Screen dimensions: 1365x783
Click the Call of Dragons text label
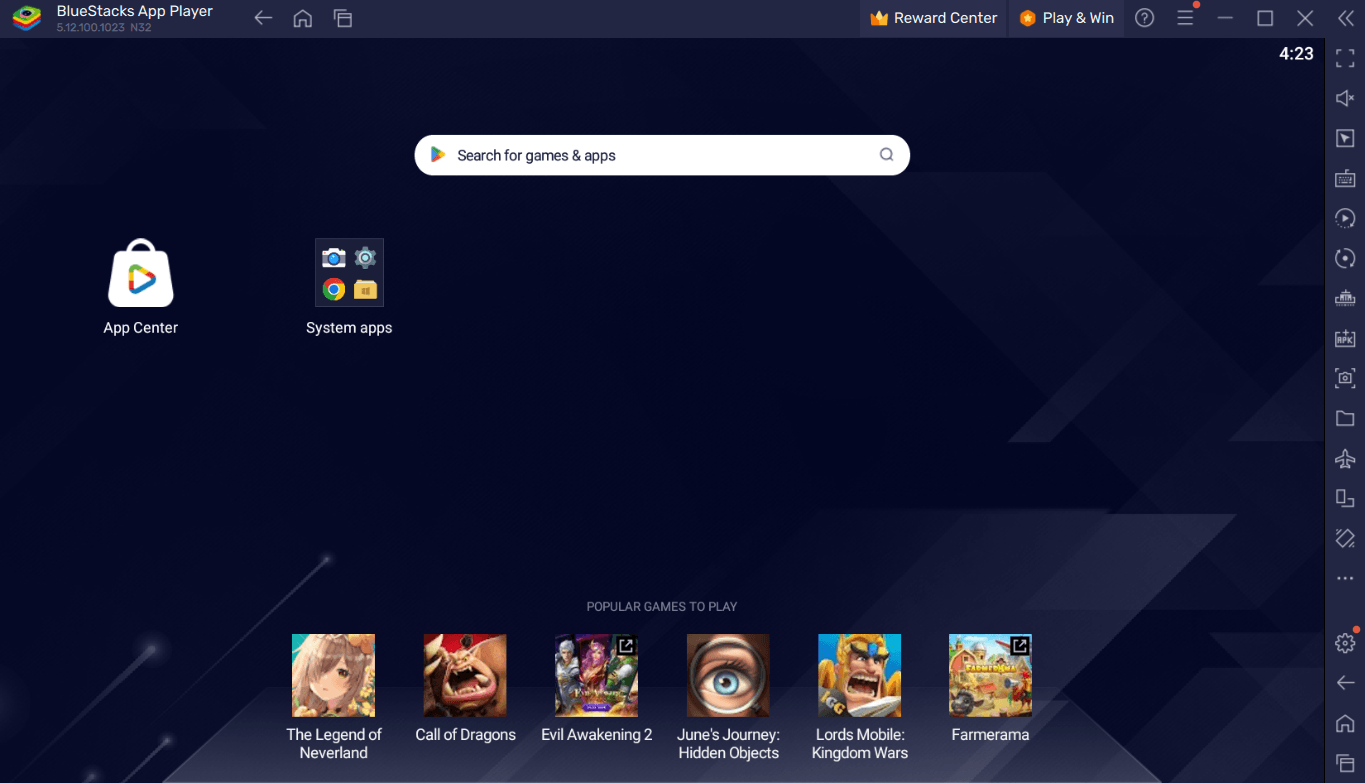(466, 735)
